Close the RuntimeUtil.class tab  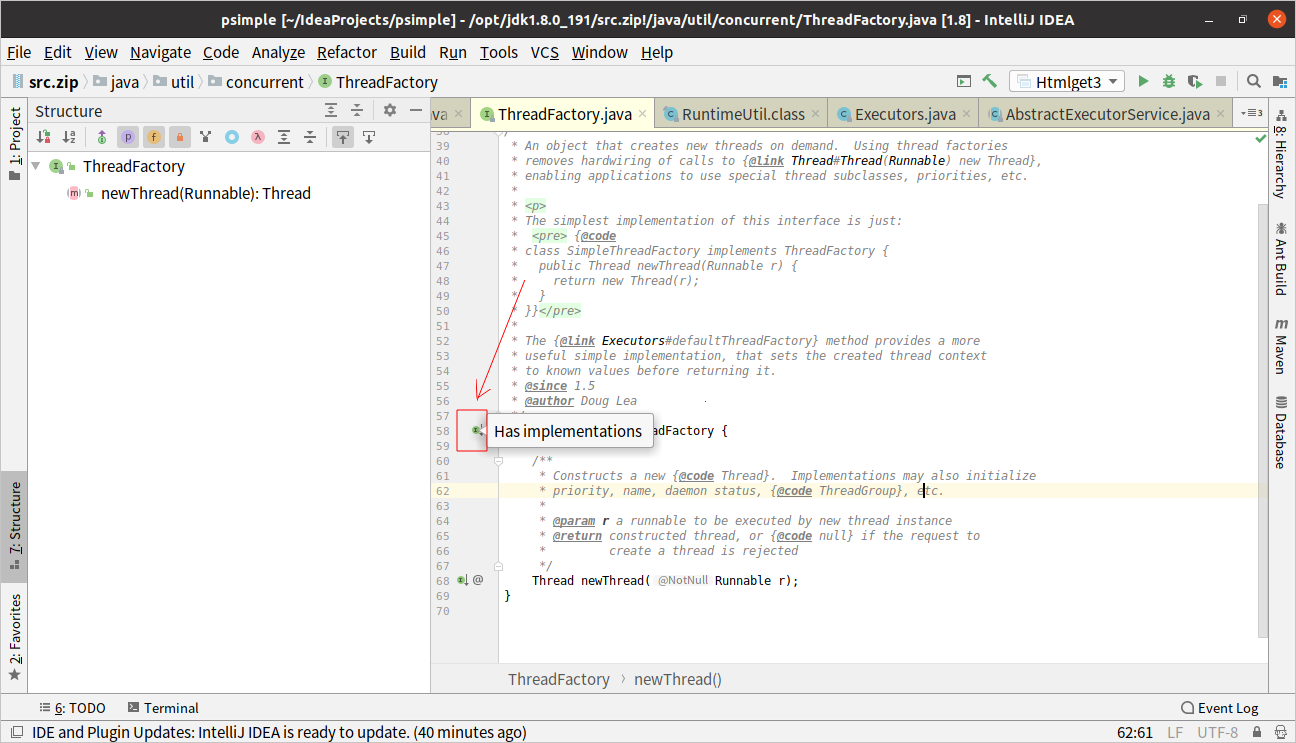[815, 115]
